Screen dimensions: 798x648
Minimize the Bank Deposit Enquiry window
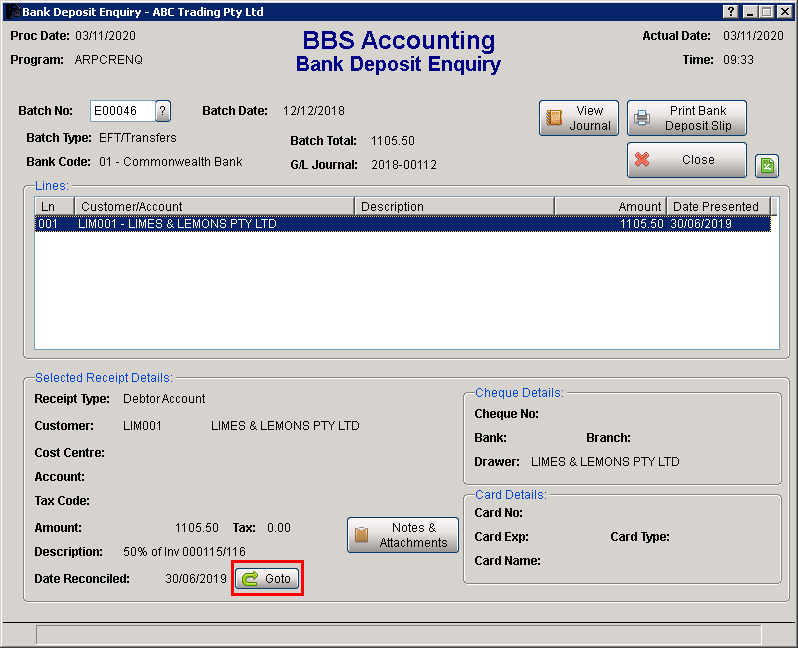tap(749, 12)
